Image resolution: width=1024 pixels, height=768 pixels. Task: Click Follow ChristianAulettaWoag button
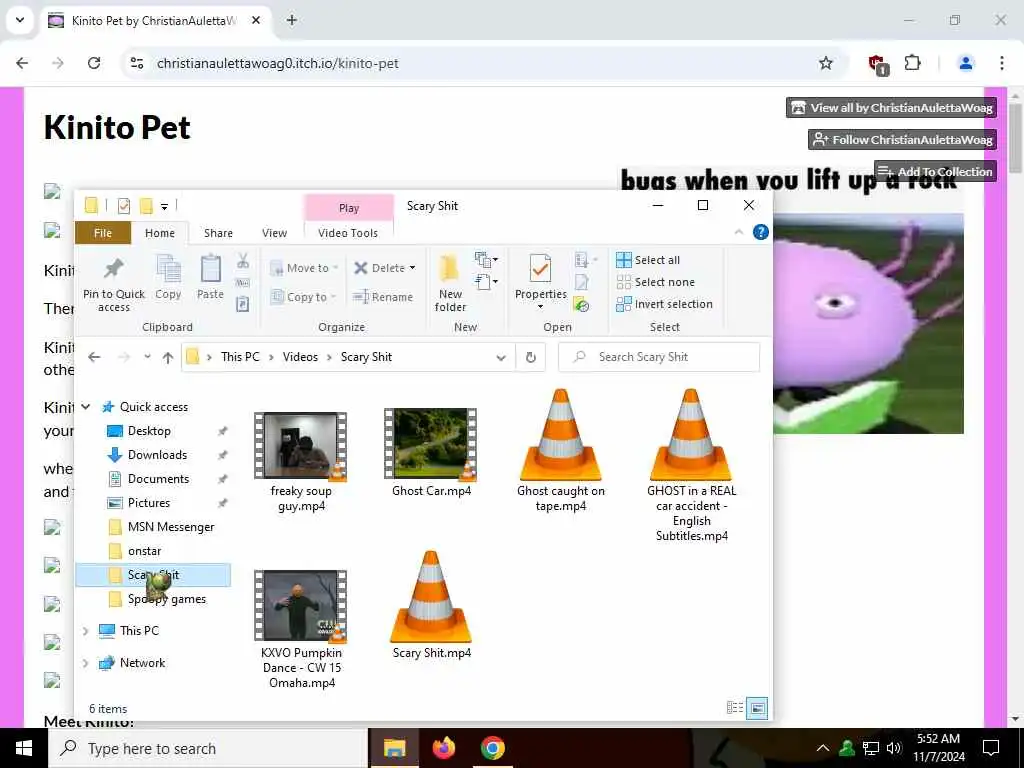click(x=903, y=140)
